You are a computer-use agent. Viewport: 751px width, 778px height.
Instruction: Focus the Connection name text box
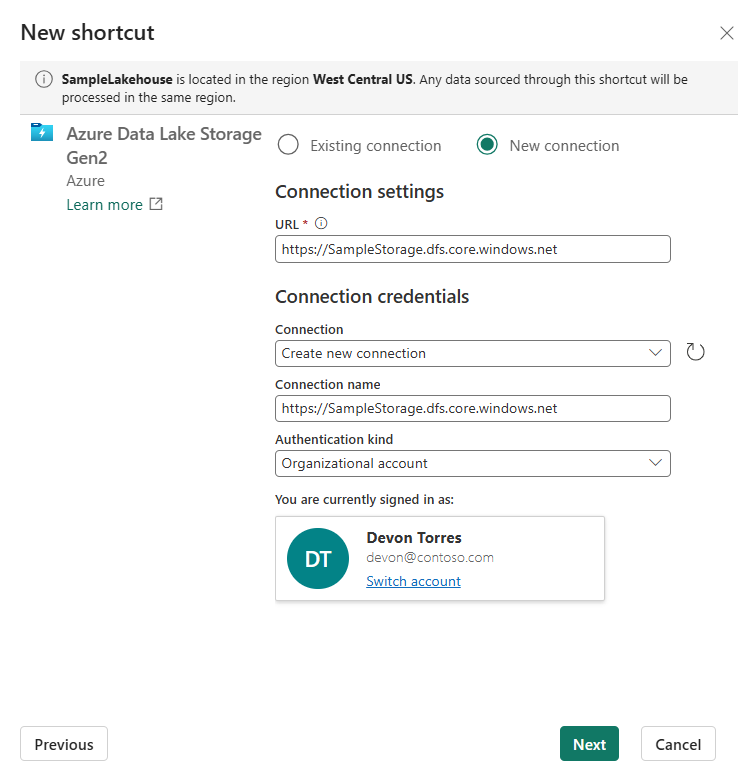472,408
